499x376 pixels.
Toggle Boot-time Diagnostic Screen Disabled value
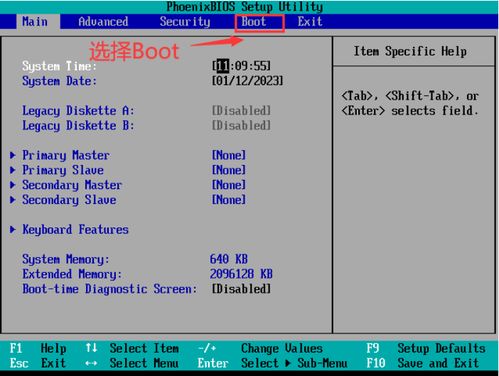pyautogui.click(x=241, y=289)
